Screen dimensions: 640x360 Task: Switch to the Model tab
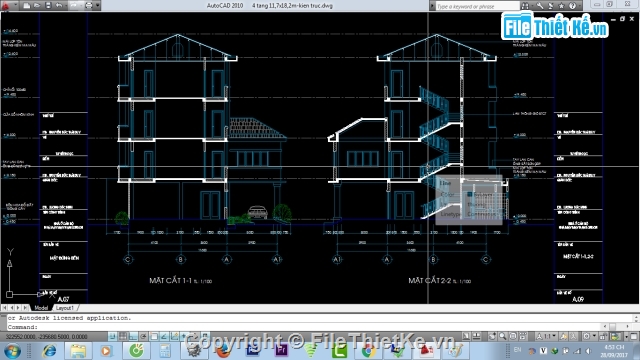click(41, 308)
